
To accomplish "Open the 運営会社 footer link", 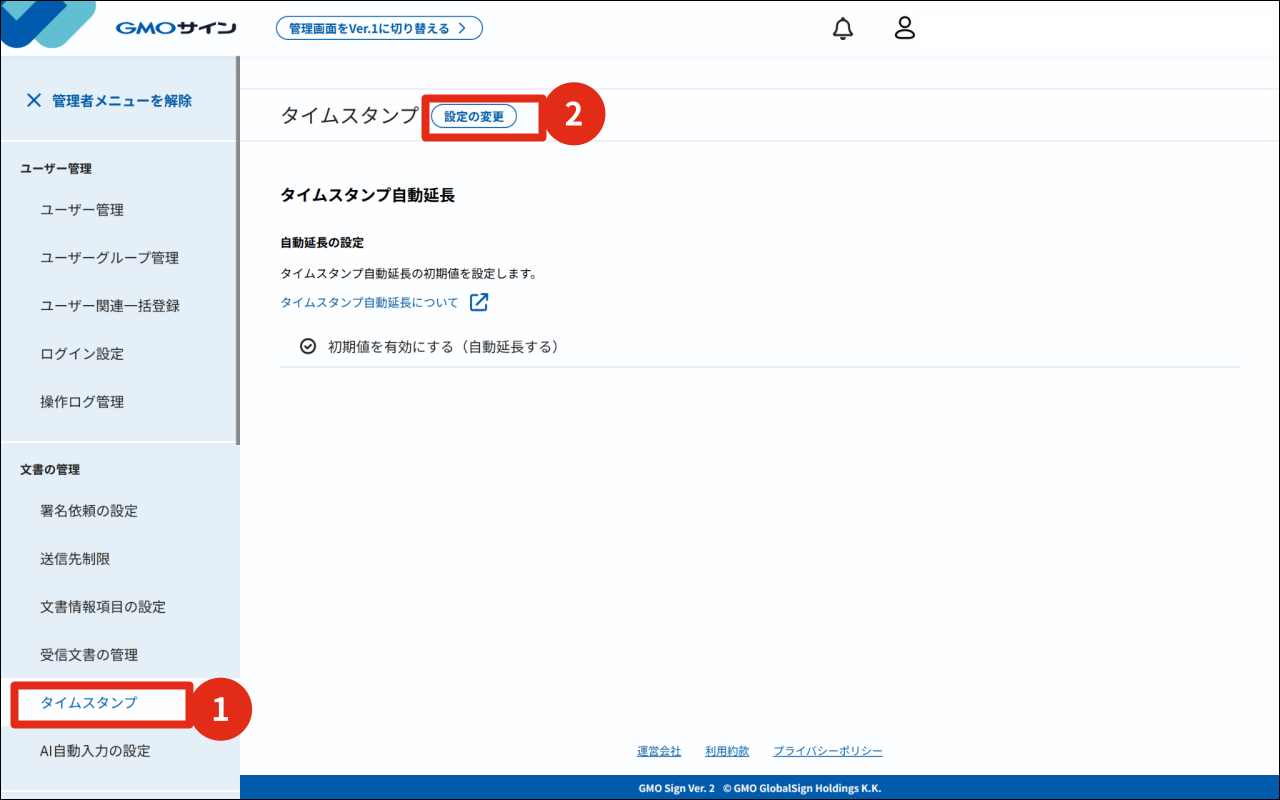I will tap(659, 751).
